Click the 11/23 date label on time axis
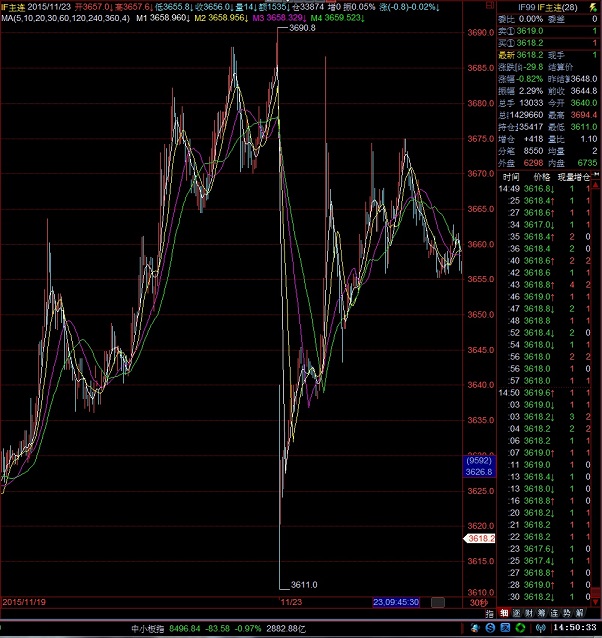 click(292, 602)
